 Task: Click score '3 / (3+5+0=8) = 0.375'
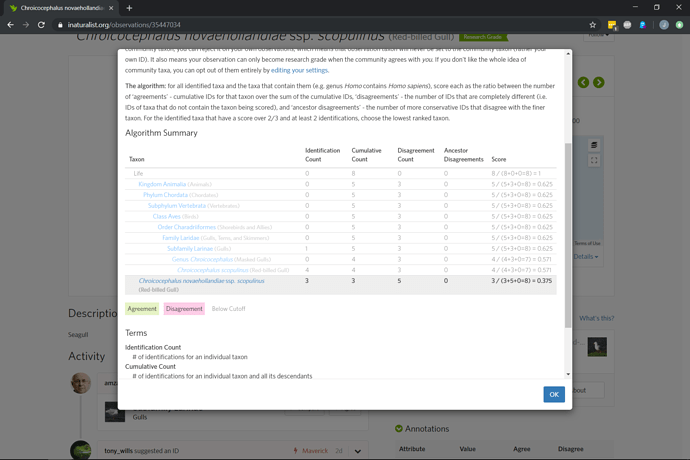pos(521,281)
